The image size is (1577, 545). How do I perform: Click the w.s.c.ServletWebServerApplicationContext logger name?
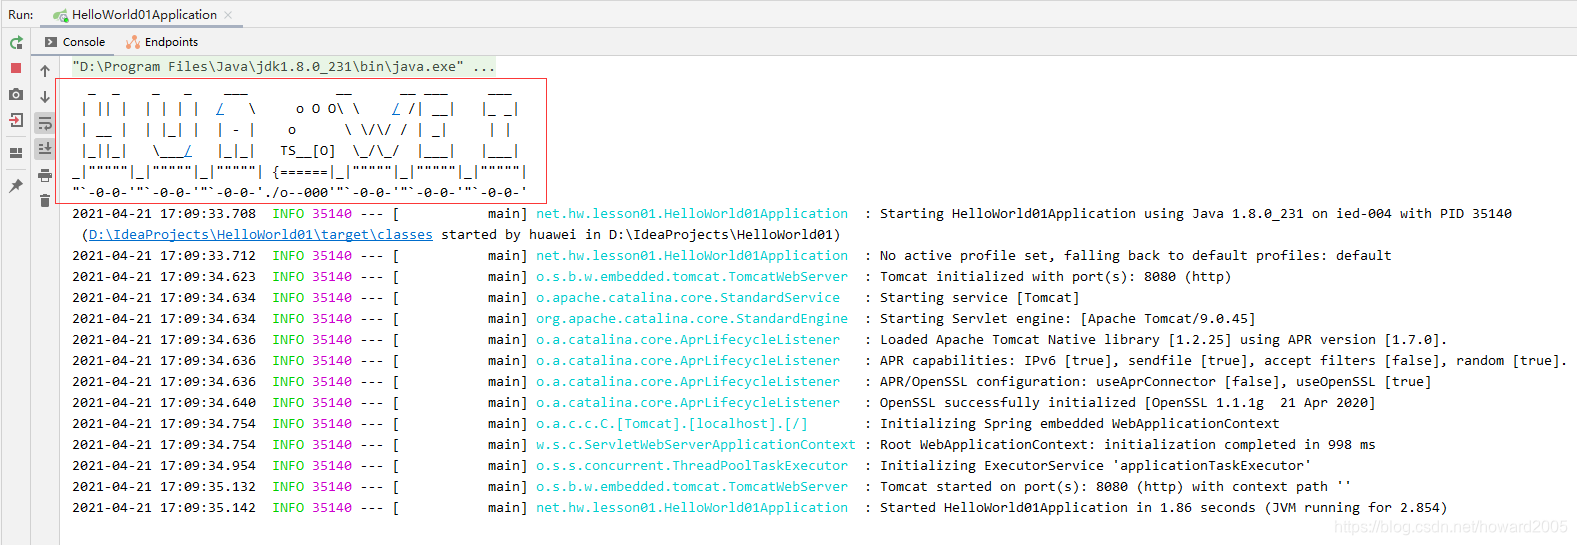pos(696,445)
